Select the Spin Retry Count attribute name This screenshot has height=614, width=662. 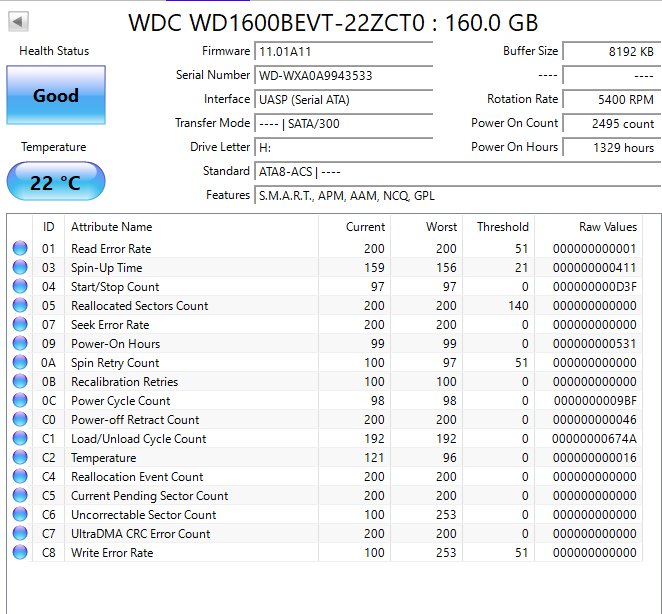pos(115,363)
